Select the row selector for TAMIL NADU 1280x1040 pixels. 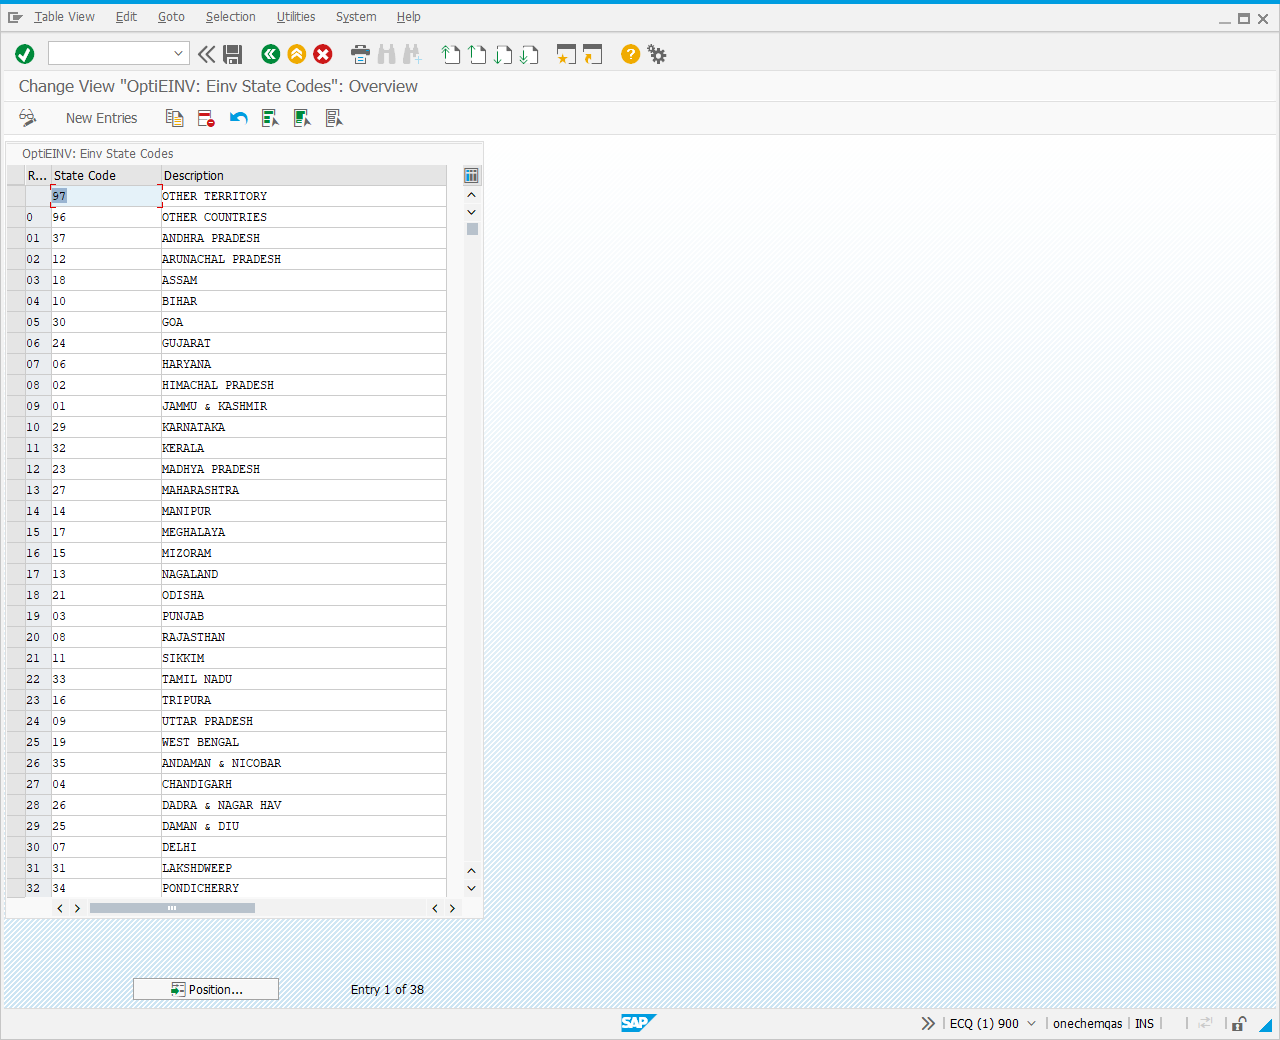(16, 679)
